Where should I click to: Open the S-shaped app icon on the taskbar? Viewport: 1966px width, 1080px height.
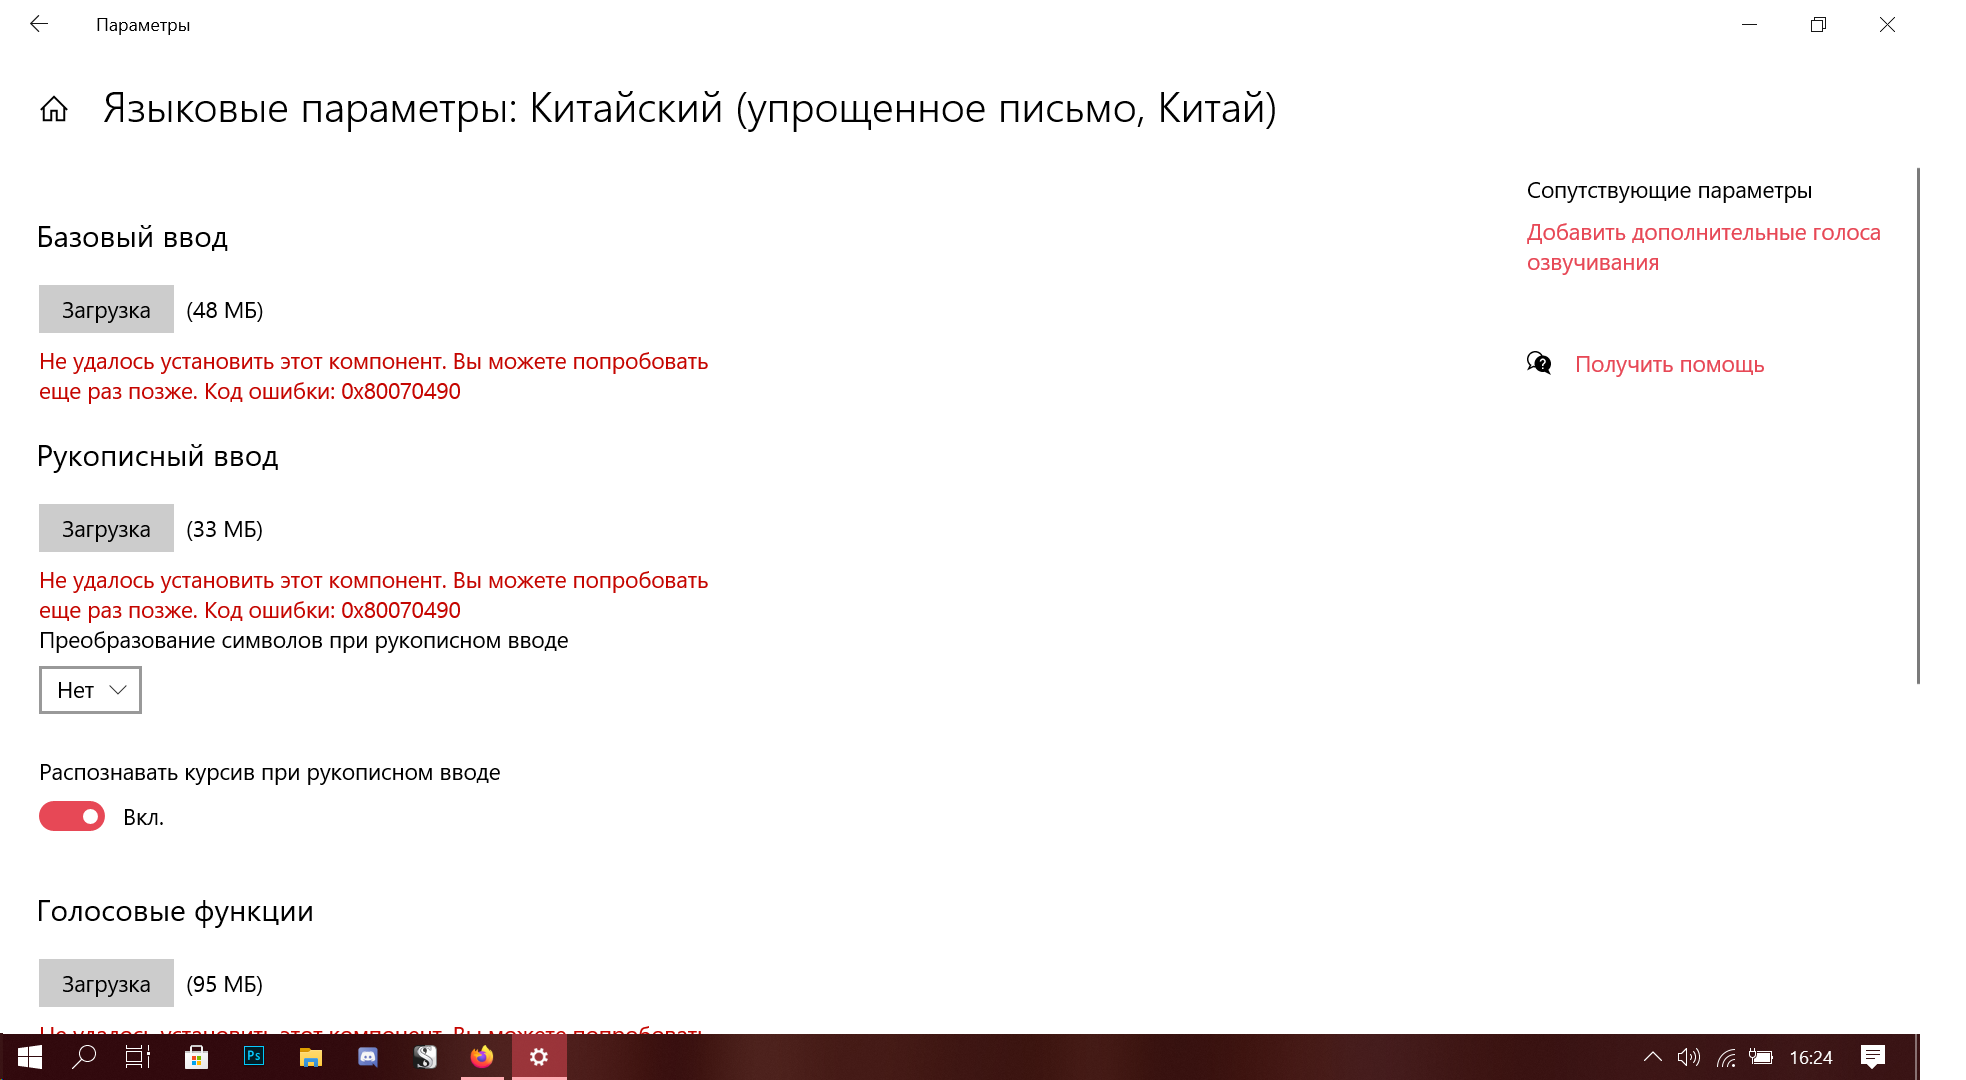(425, 1057)
